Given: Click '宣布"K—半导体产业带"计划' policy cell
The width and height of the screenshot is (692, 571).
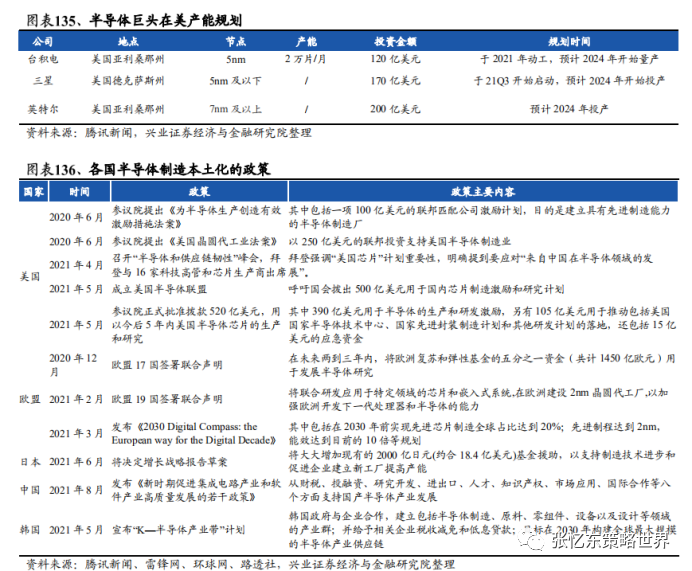Looking at the screenshot, I should 178,530.
